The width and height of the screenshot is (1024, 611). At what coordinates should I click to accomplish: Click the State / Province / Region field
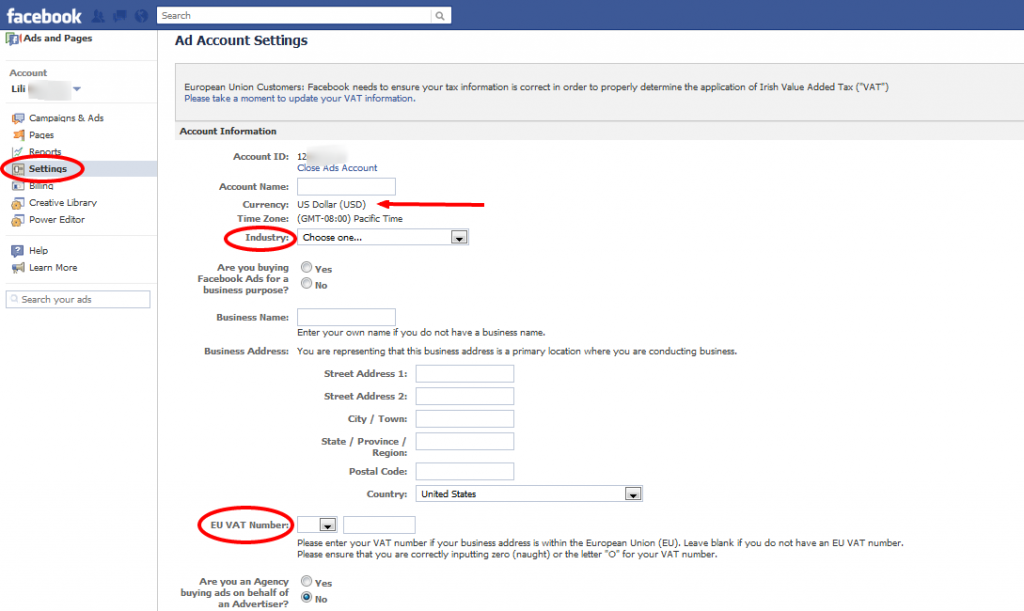coord(465,442)
